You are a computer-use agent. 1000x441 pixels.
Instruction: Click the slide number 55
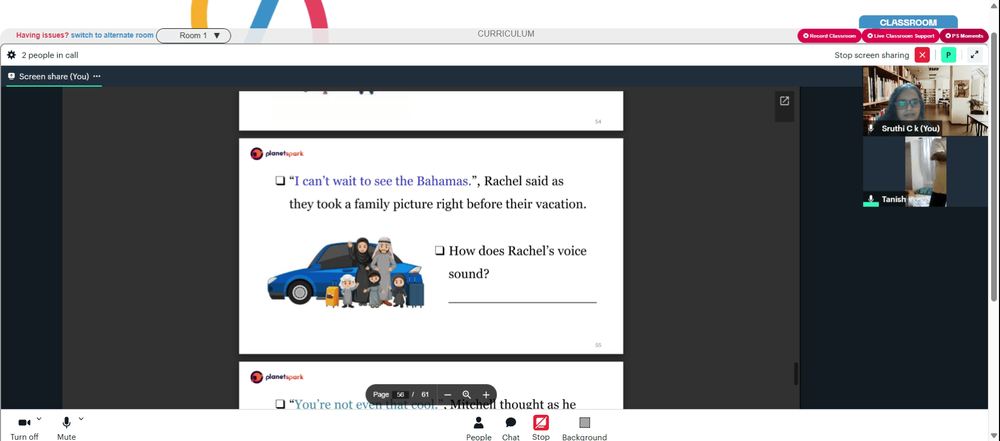click(598, 345)
